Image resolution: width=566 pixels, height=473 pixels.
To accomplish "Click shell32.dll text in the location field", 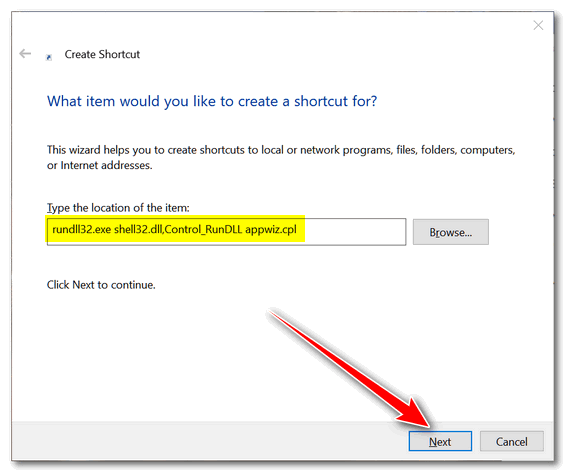I will pos(138,229).
